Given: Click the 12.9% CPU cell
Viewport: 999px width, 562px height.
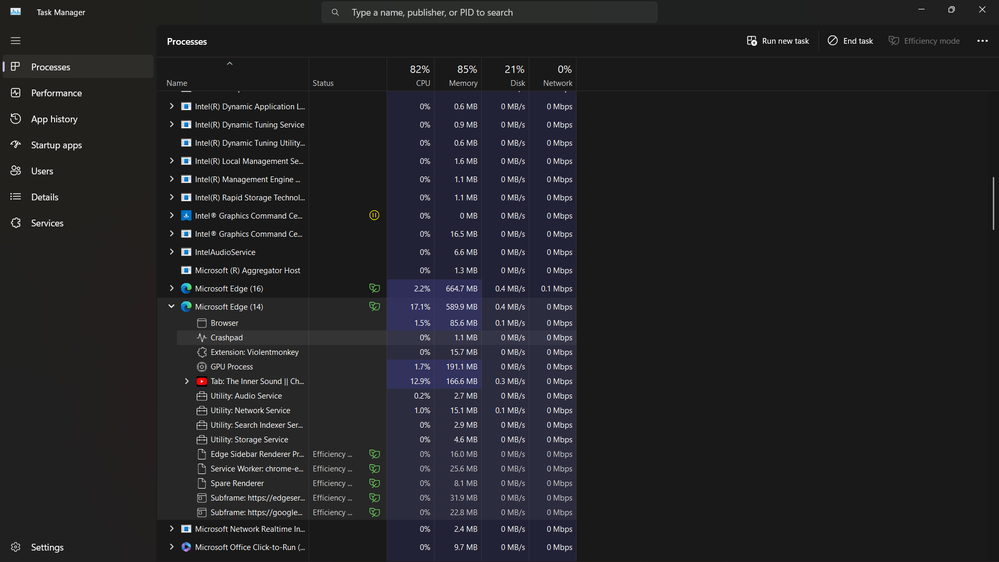Looking at the screenshot, I should point(411,381).
